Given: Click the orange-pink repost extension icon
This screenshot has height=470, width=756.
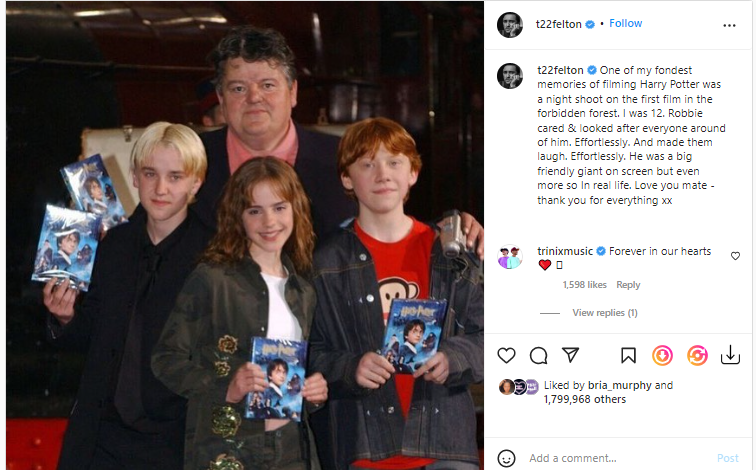Looking at the screenshot, I should coord(697,356).
